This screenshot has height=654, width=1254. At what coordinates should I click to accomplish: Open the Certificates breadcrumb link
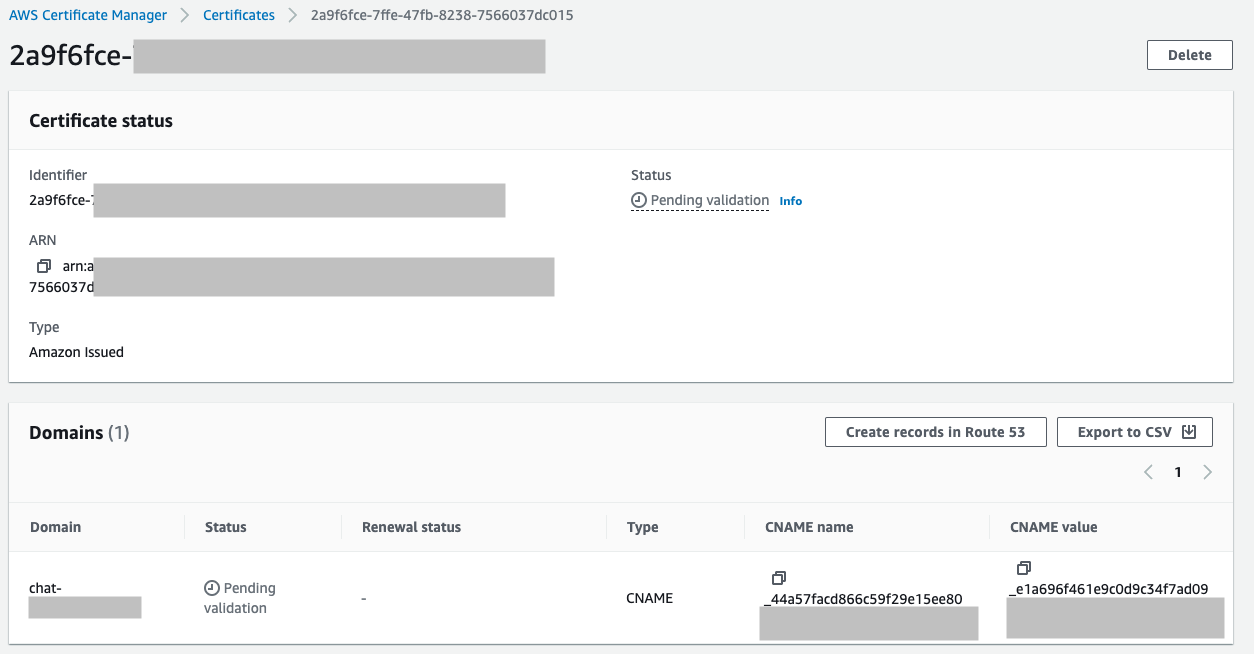point(239,15)
